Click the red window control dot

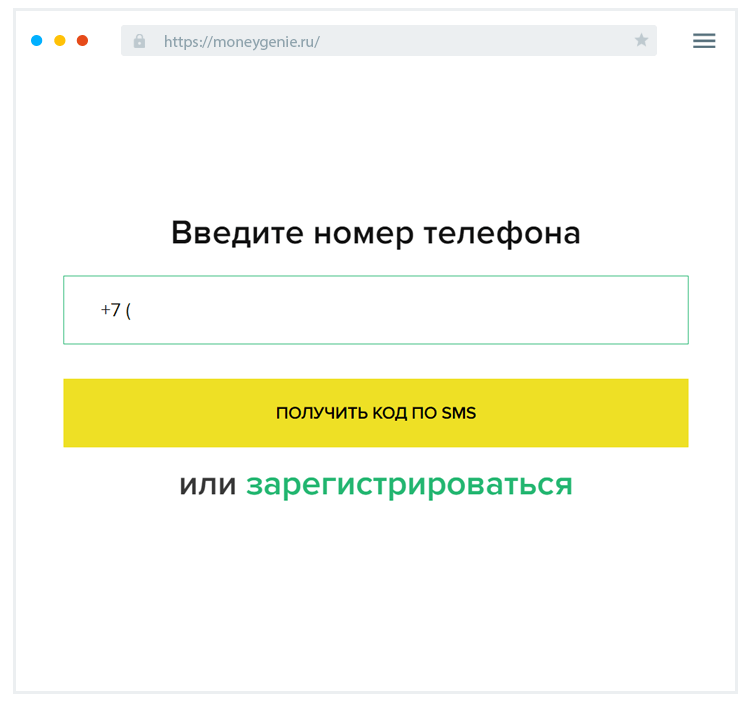click(82, 41)
